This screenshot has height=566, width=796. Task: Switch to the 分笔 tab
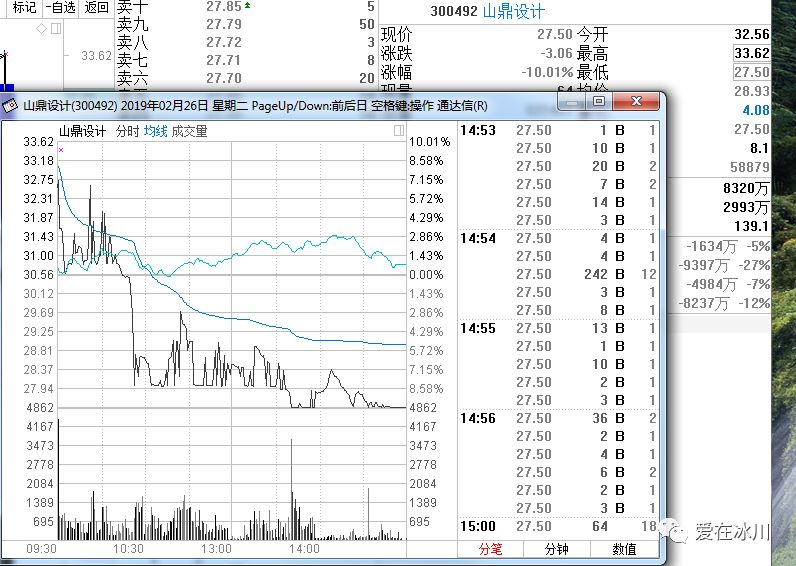coord(490,549)
